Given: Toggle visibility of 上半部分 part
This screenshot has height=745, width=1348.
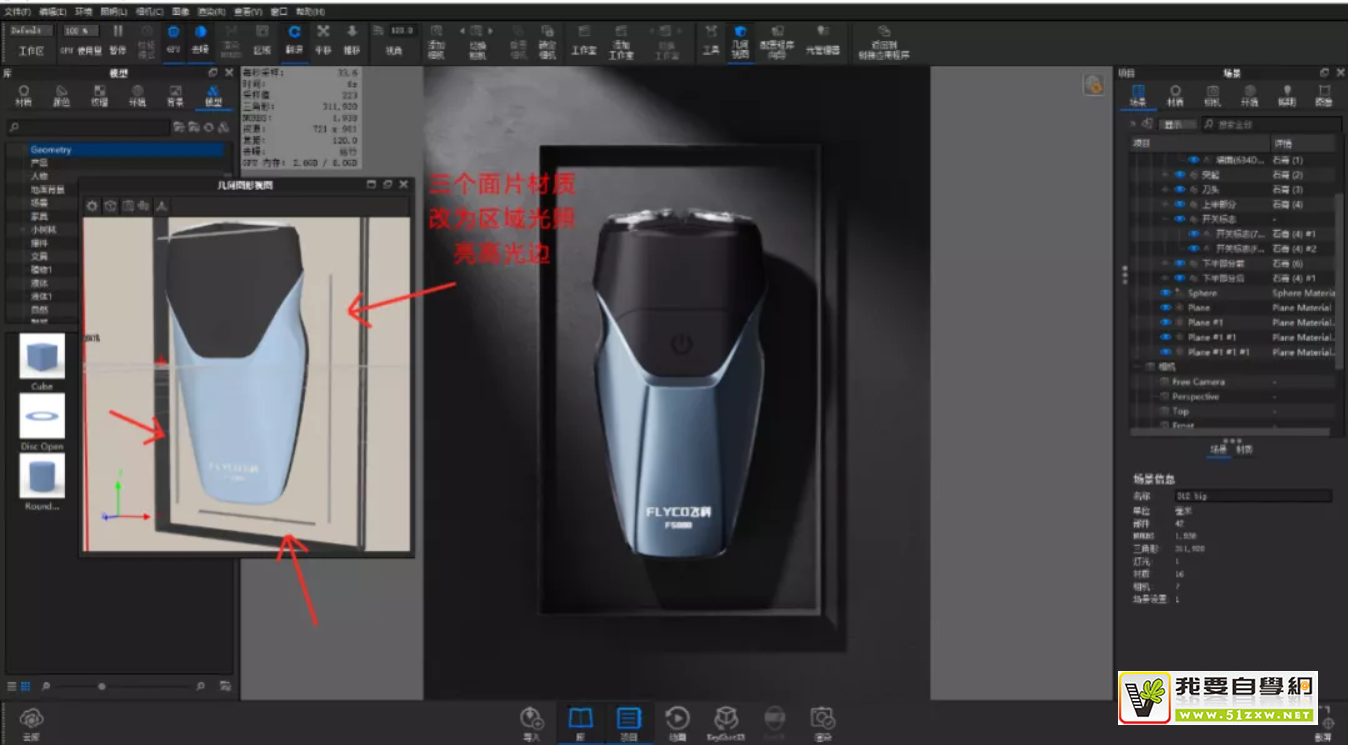Looking at the screenshot, I should coord(1179,204).
